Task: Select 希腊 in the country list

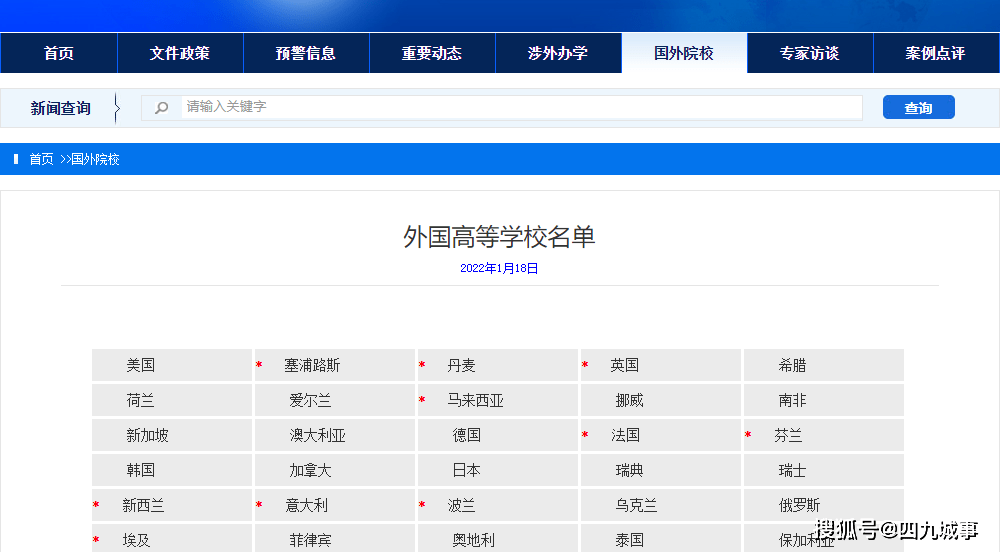Action: 792,365
